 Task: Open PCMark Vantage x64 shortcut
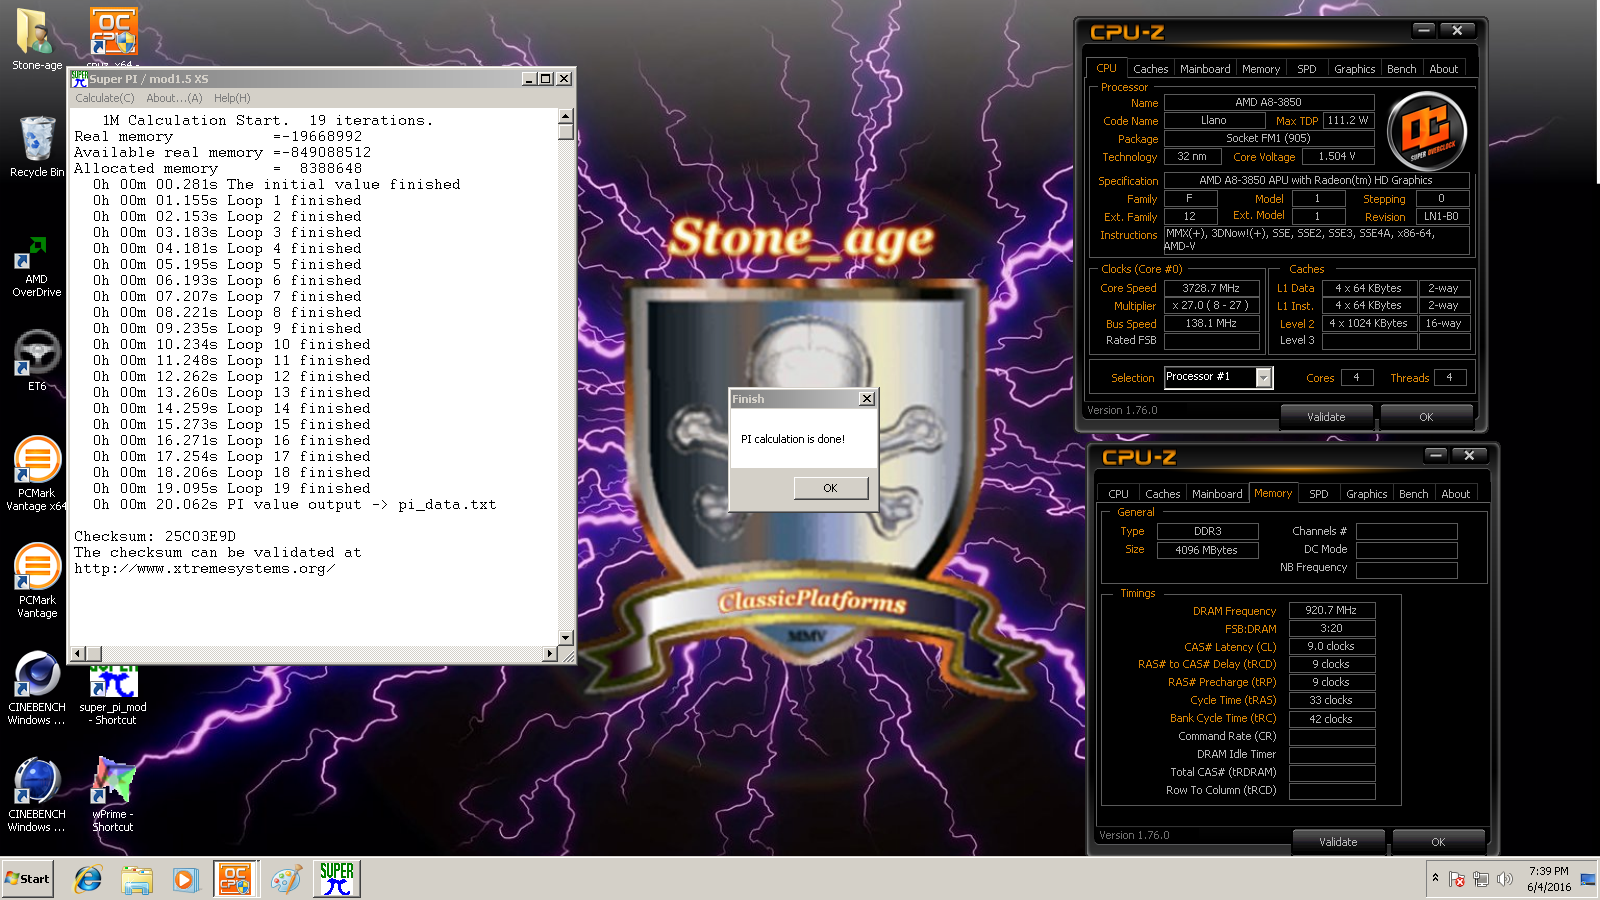click(x=37, y=473)
